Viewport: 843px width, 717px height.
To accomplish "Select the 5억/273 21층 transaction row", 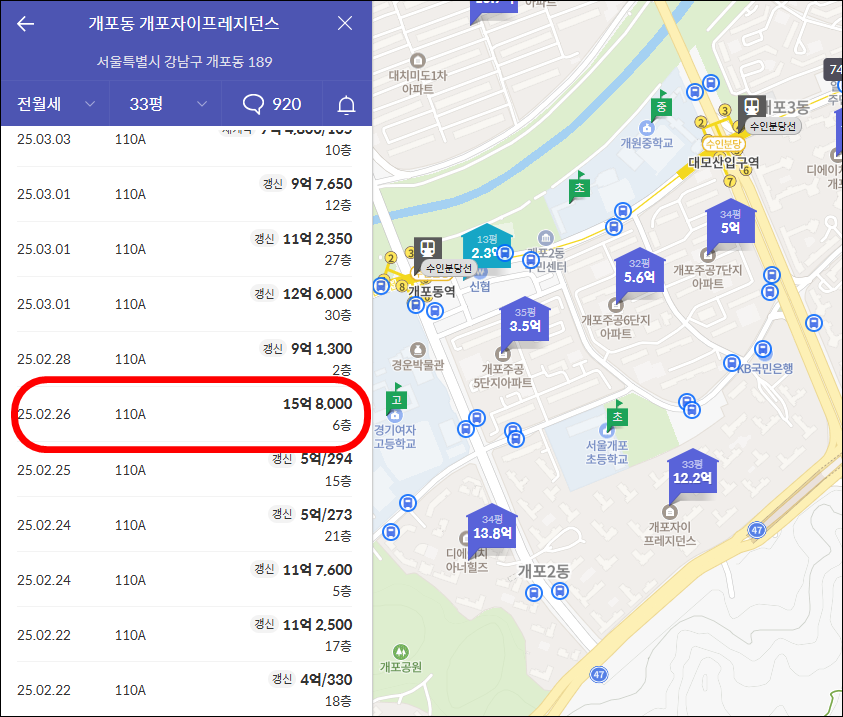I will coord(184,525).
